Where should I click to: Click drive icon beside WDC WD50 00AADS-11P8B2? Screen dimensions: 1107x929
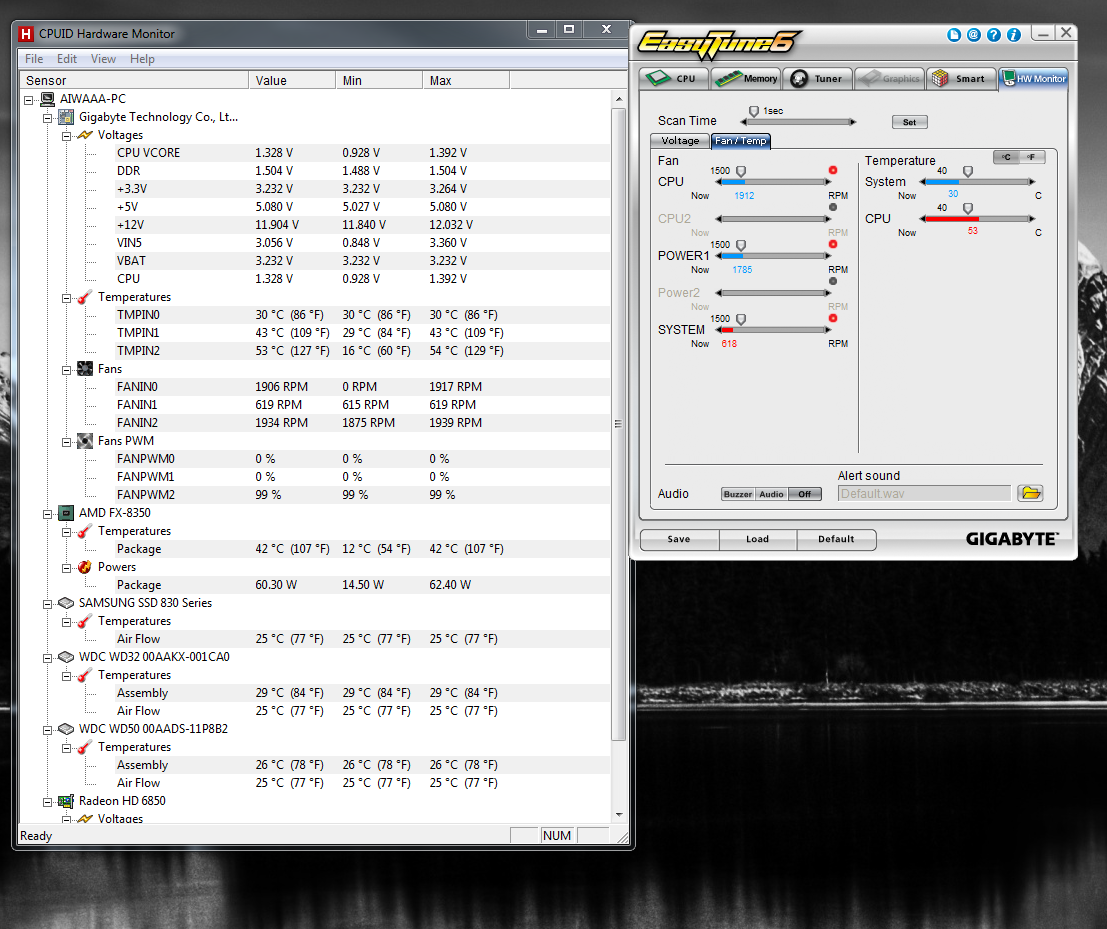tap(66, 729)
